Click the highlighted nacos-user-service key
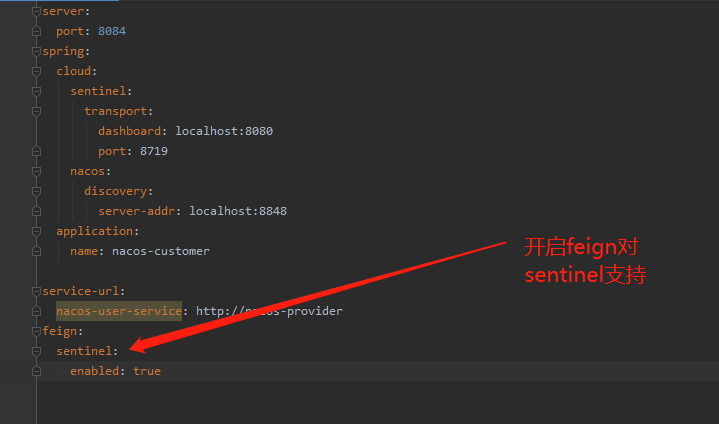This screenshot has width=719, height=424. click(x=119, y=311)
